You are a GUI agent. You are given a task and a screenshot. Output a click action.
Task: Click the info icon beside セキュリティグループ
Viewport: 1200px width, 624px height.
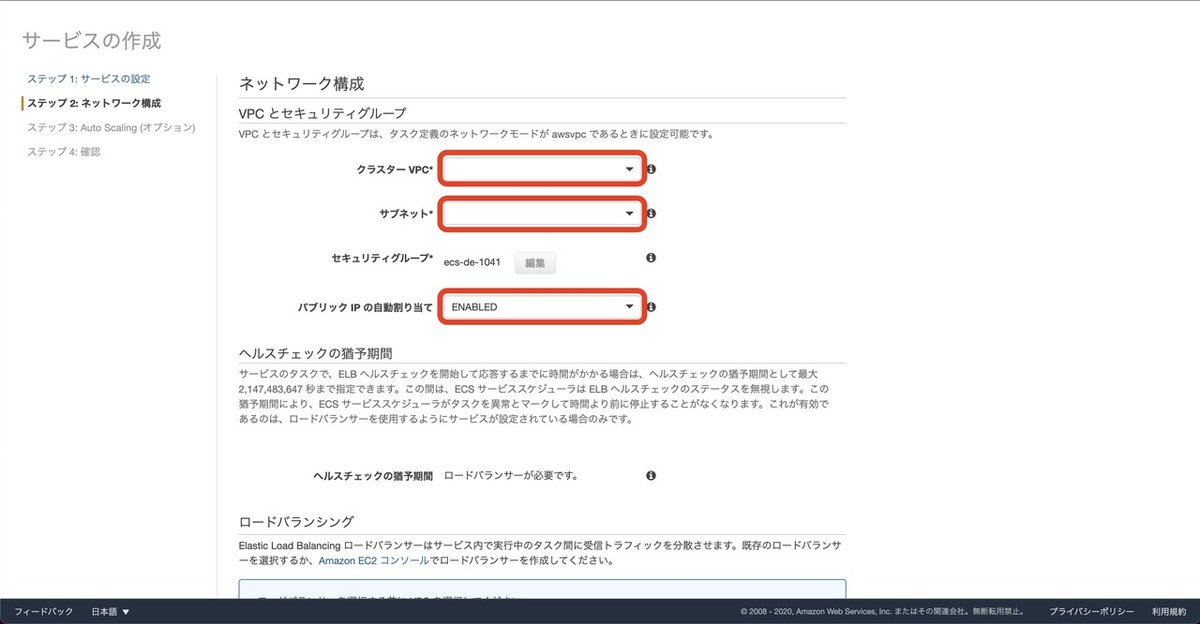click(651, 258)
